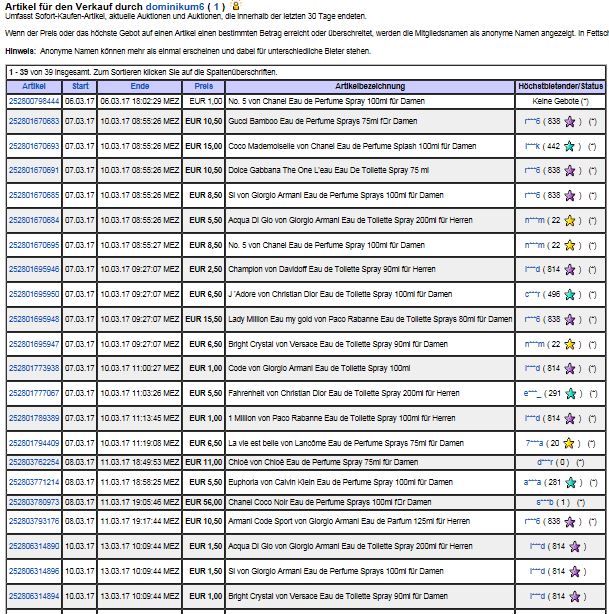
Task: Click yellow star in Bright Crystal EUR 6,50 row
Action: [x=570, y=345]
